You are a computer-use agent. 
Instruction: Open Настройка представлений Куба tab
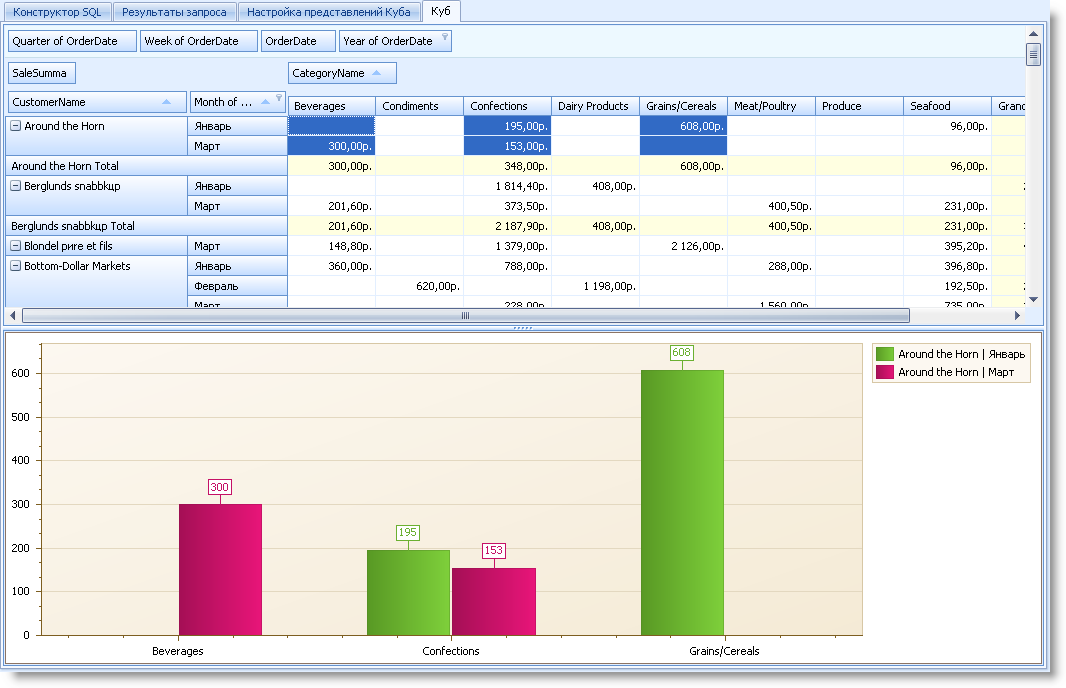(x=328, y=13)
